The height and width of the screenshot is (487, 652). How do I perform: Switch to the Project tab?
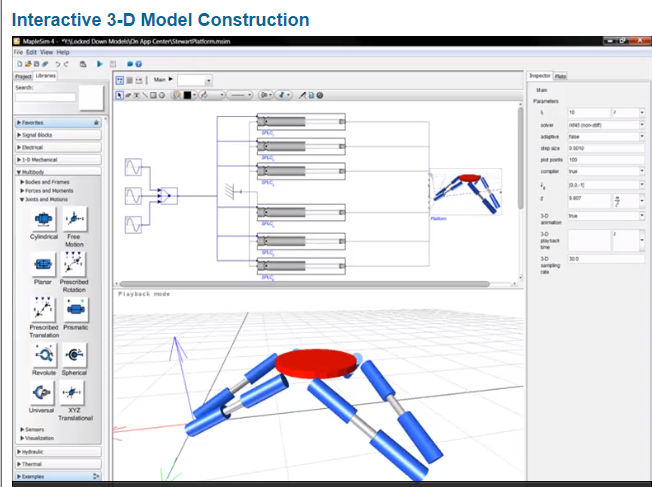pyautogui.click(x=22, y=76)
